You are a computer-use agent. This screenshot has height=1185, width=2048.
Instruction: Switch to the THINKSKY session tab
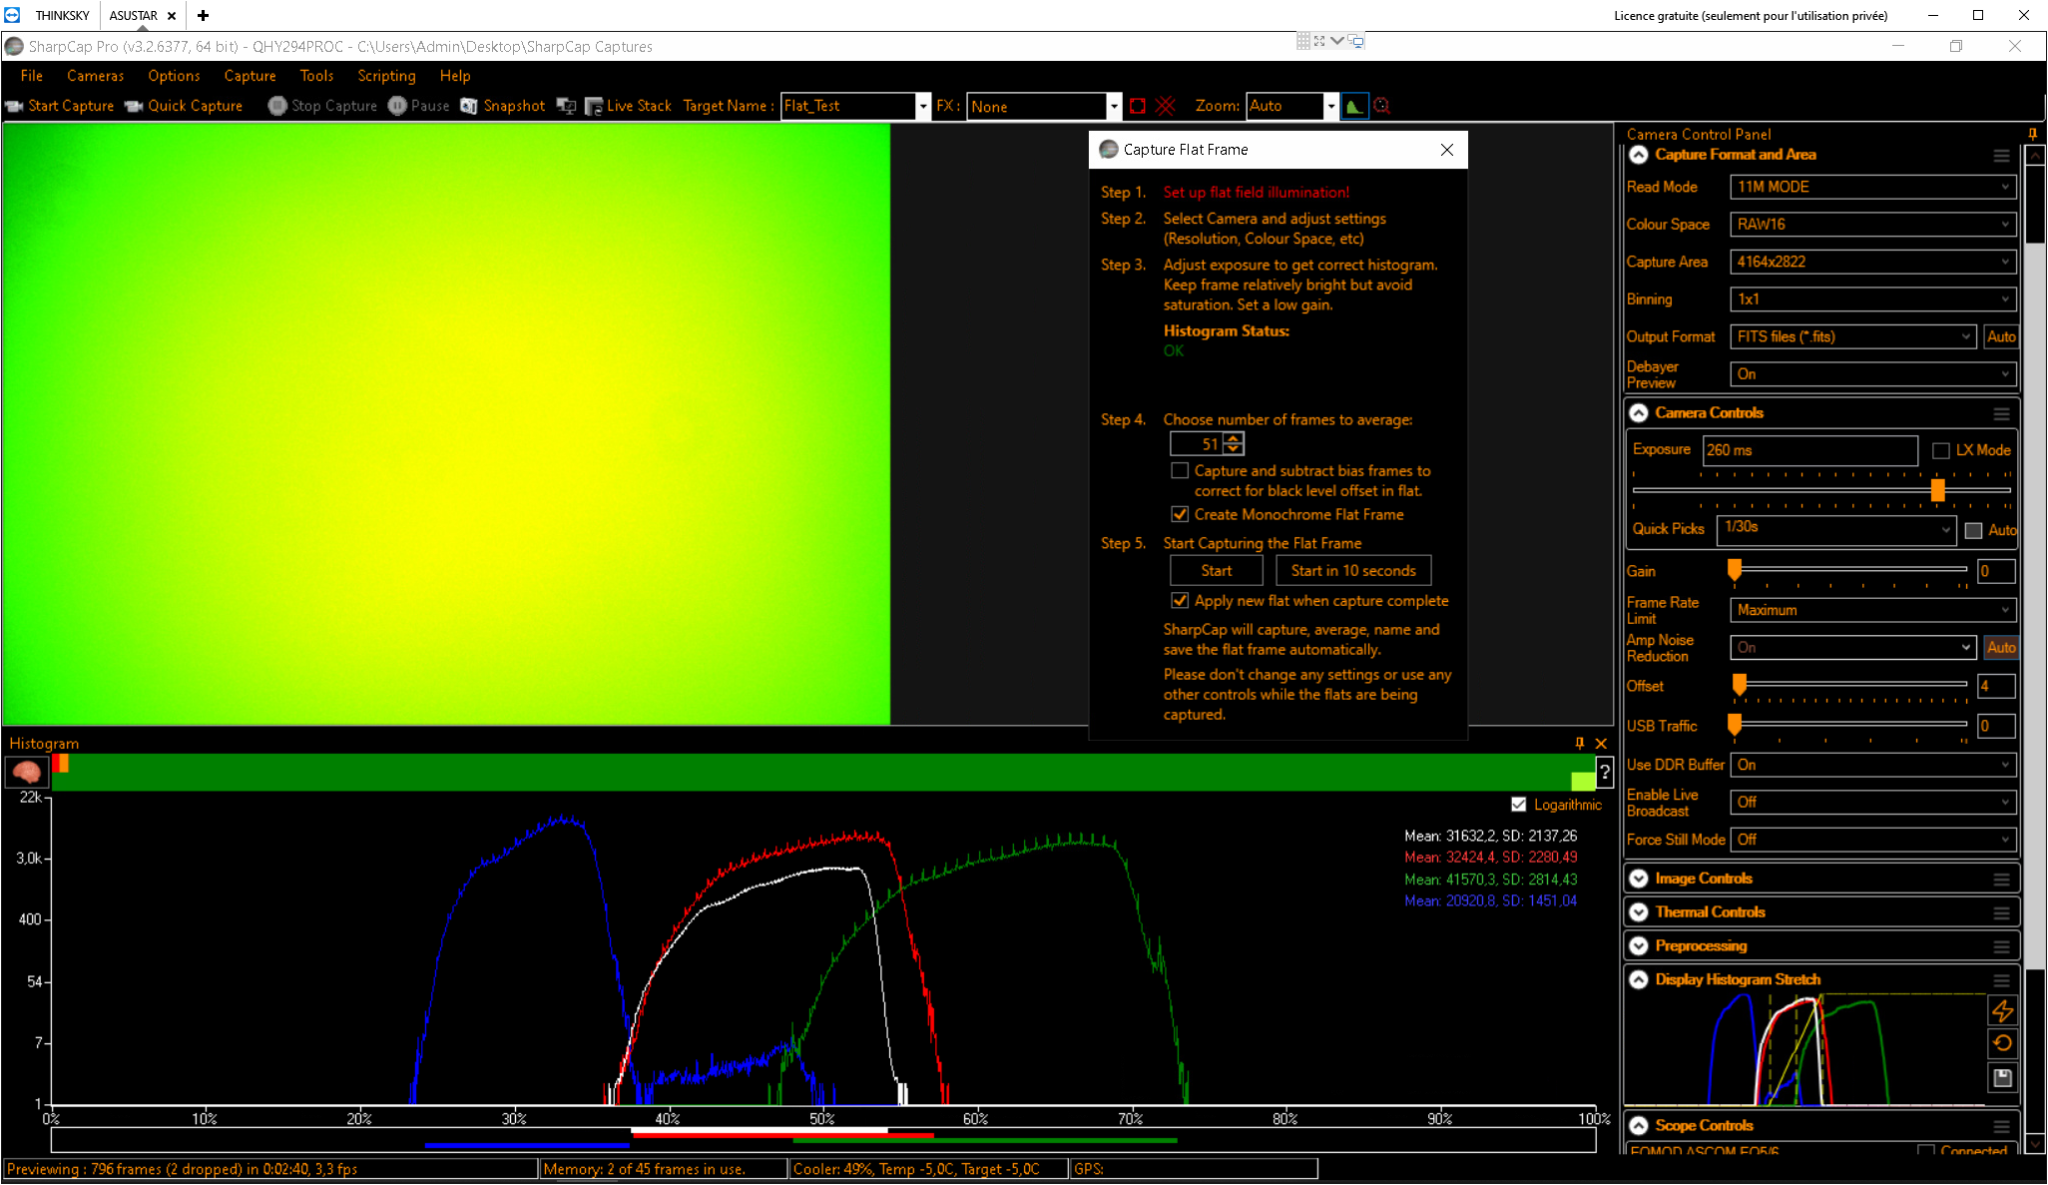tap(62, 15)
